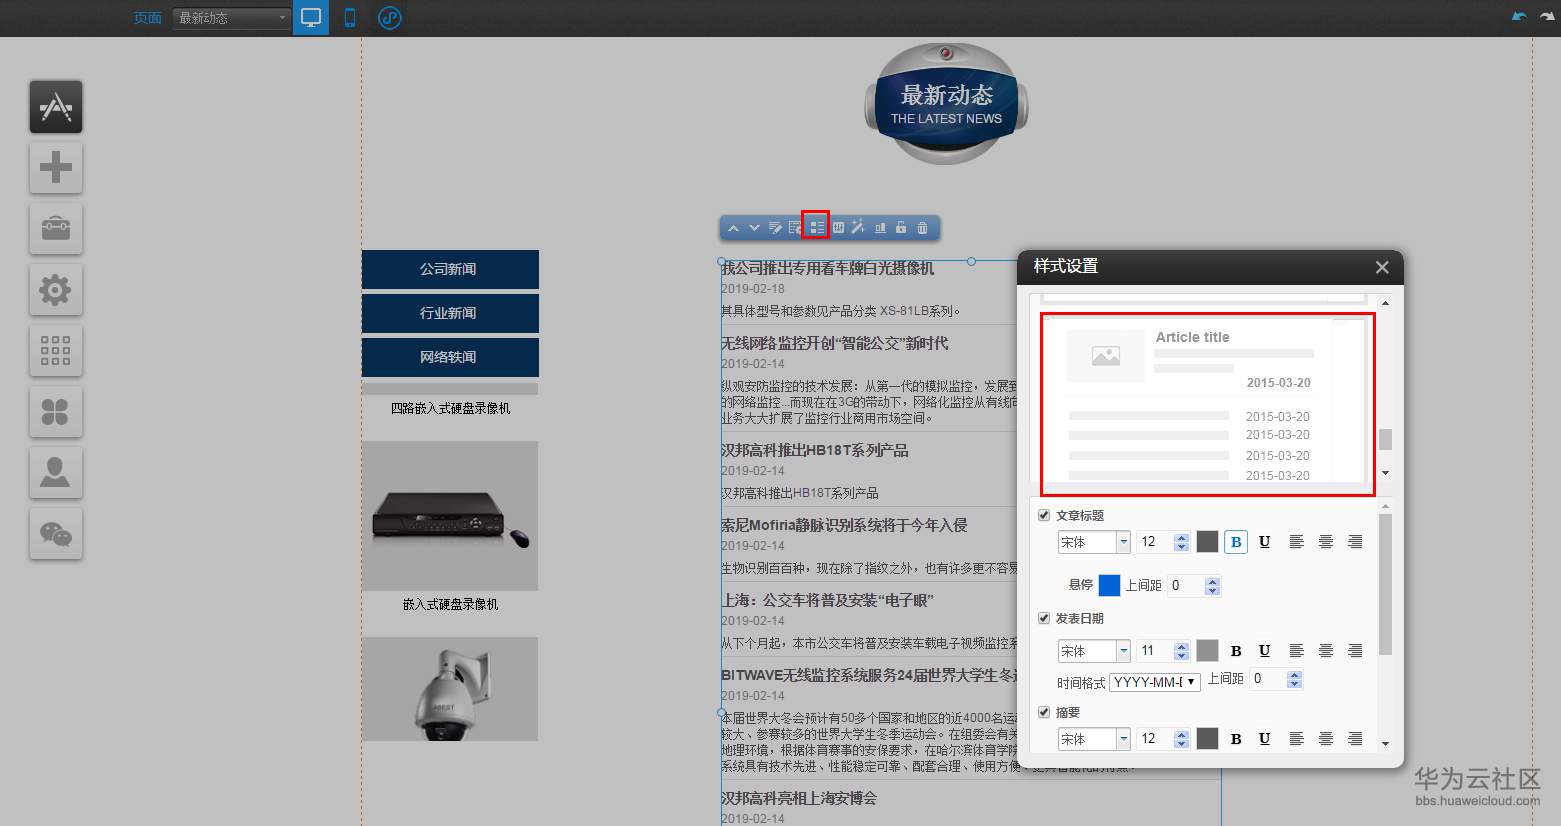The width and height of the screenshot is (1561, 826).
Task: Click the 摘要 font size spinner arrows
Action: coord(1182,739)
